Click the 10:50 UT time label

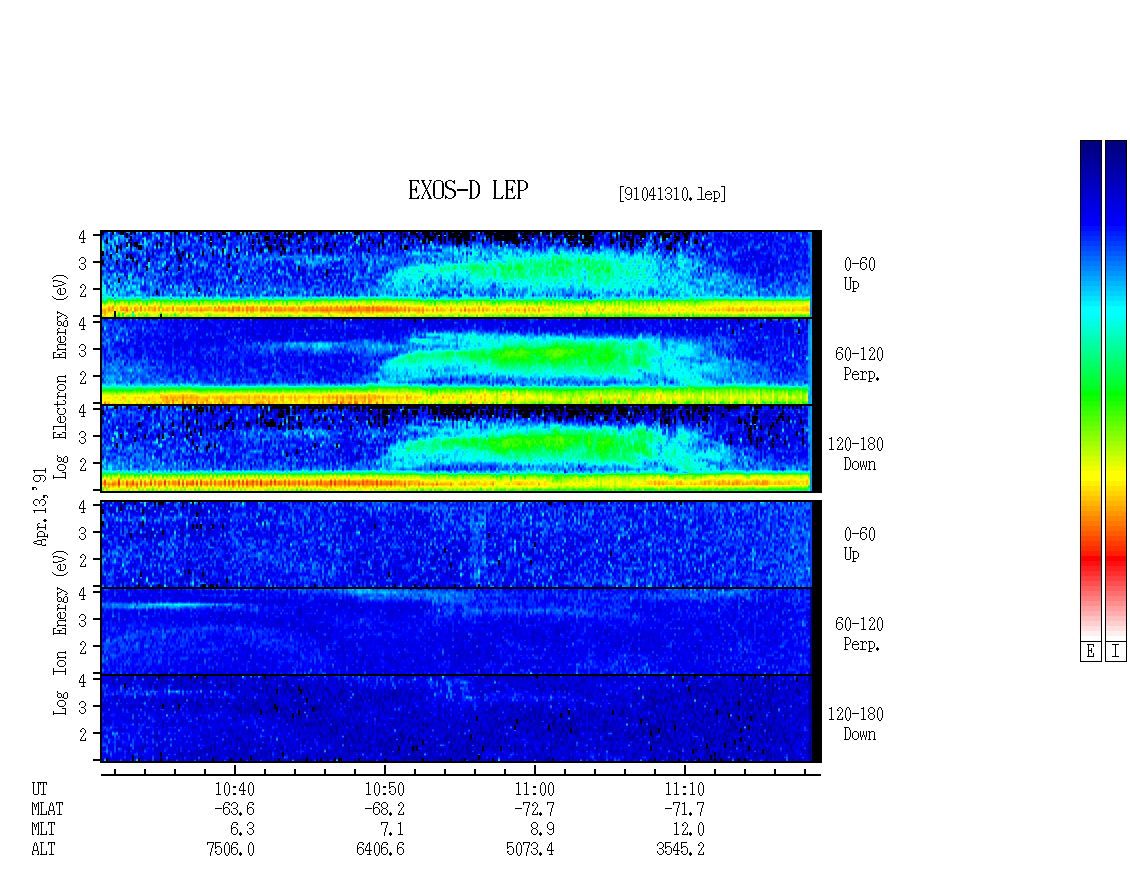pyautogui.click(x=384, y=789)
